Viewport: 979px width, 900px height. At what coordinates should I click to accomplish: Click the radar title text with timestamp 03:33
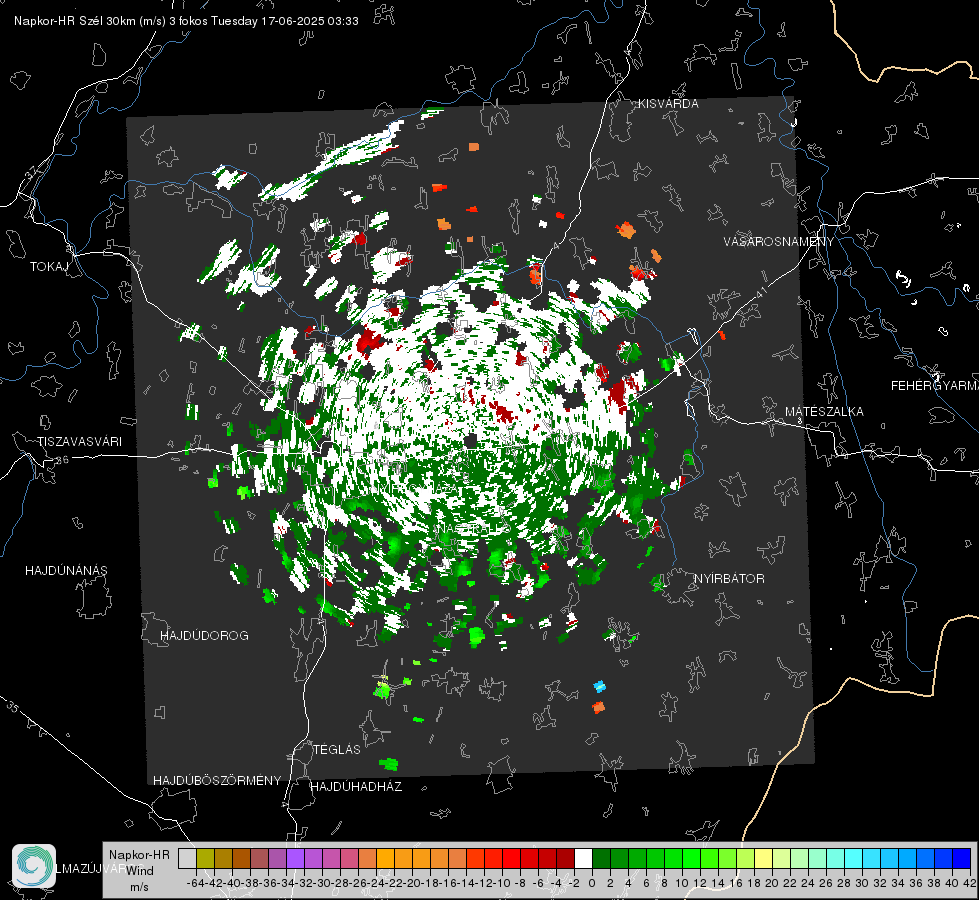click(186, 21)
